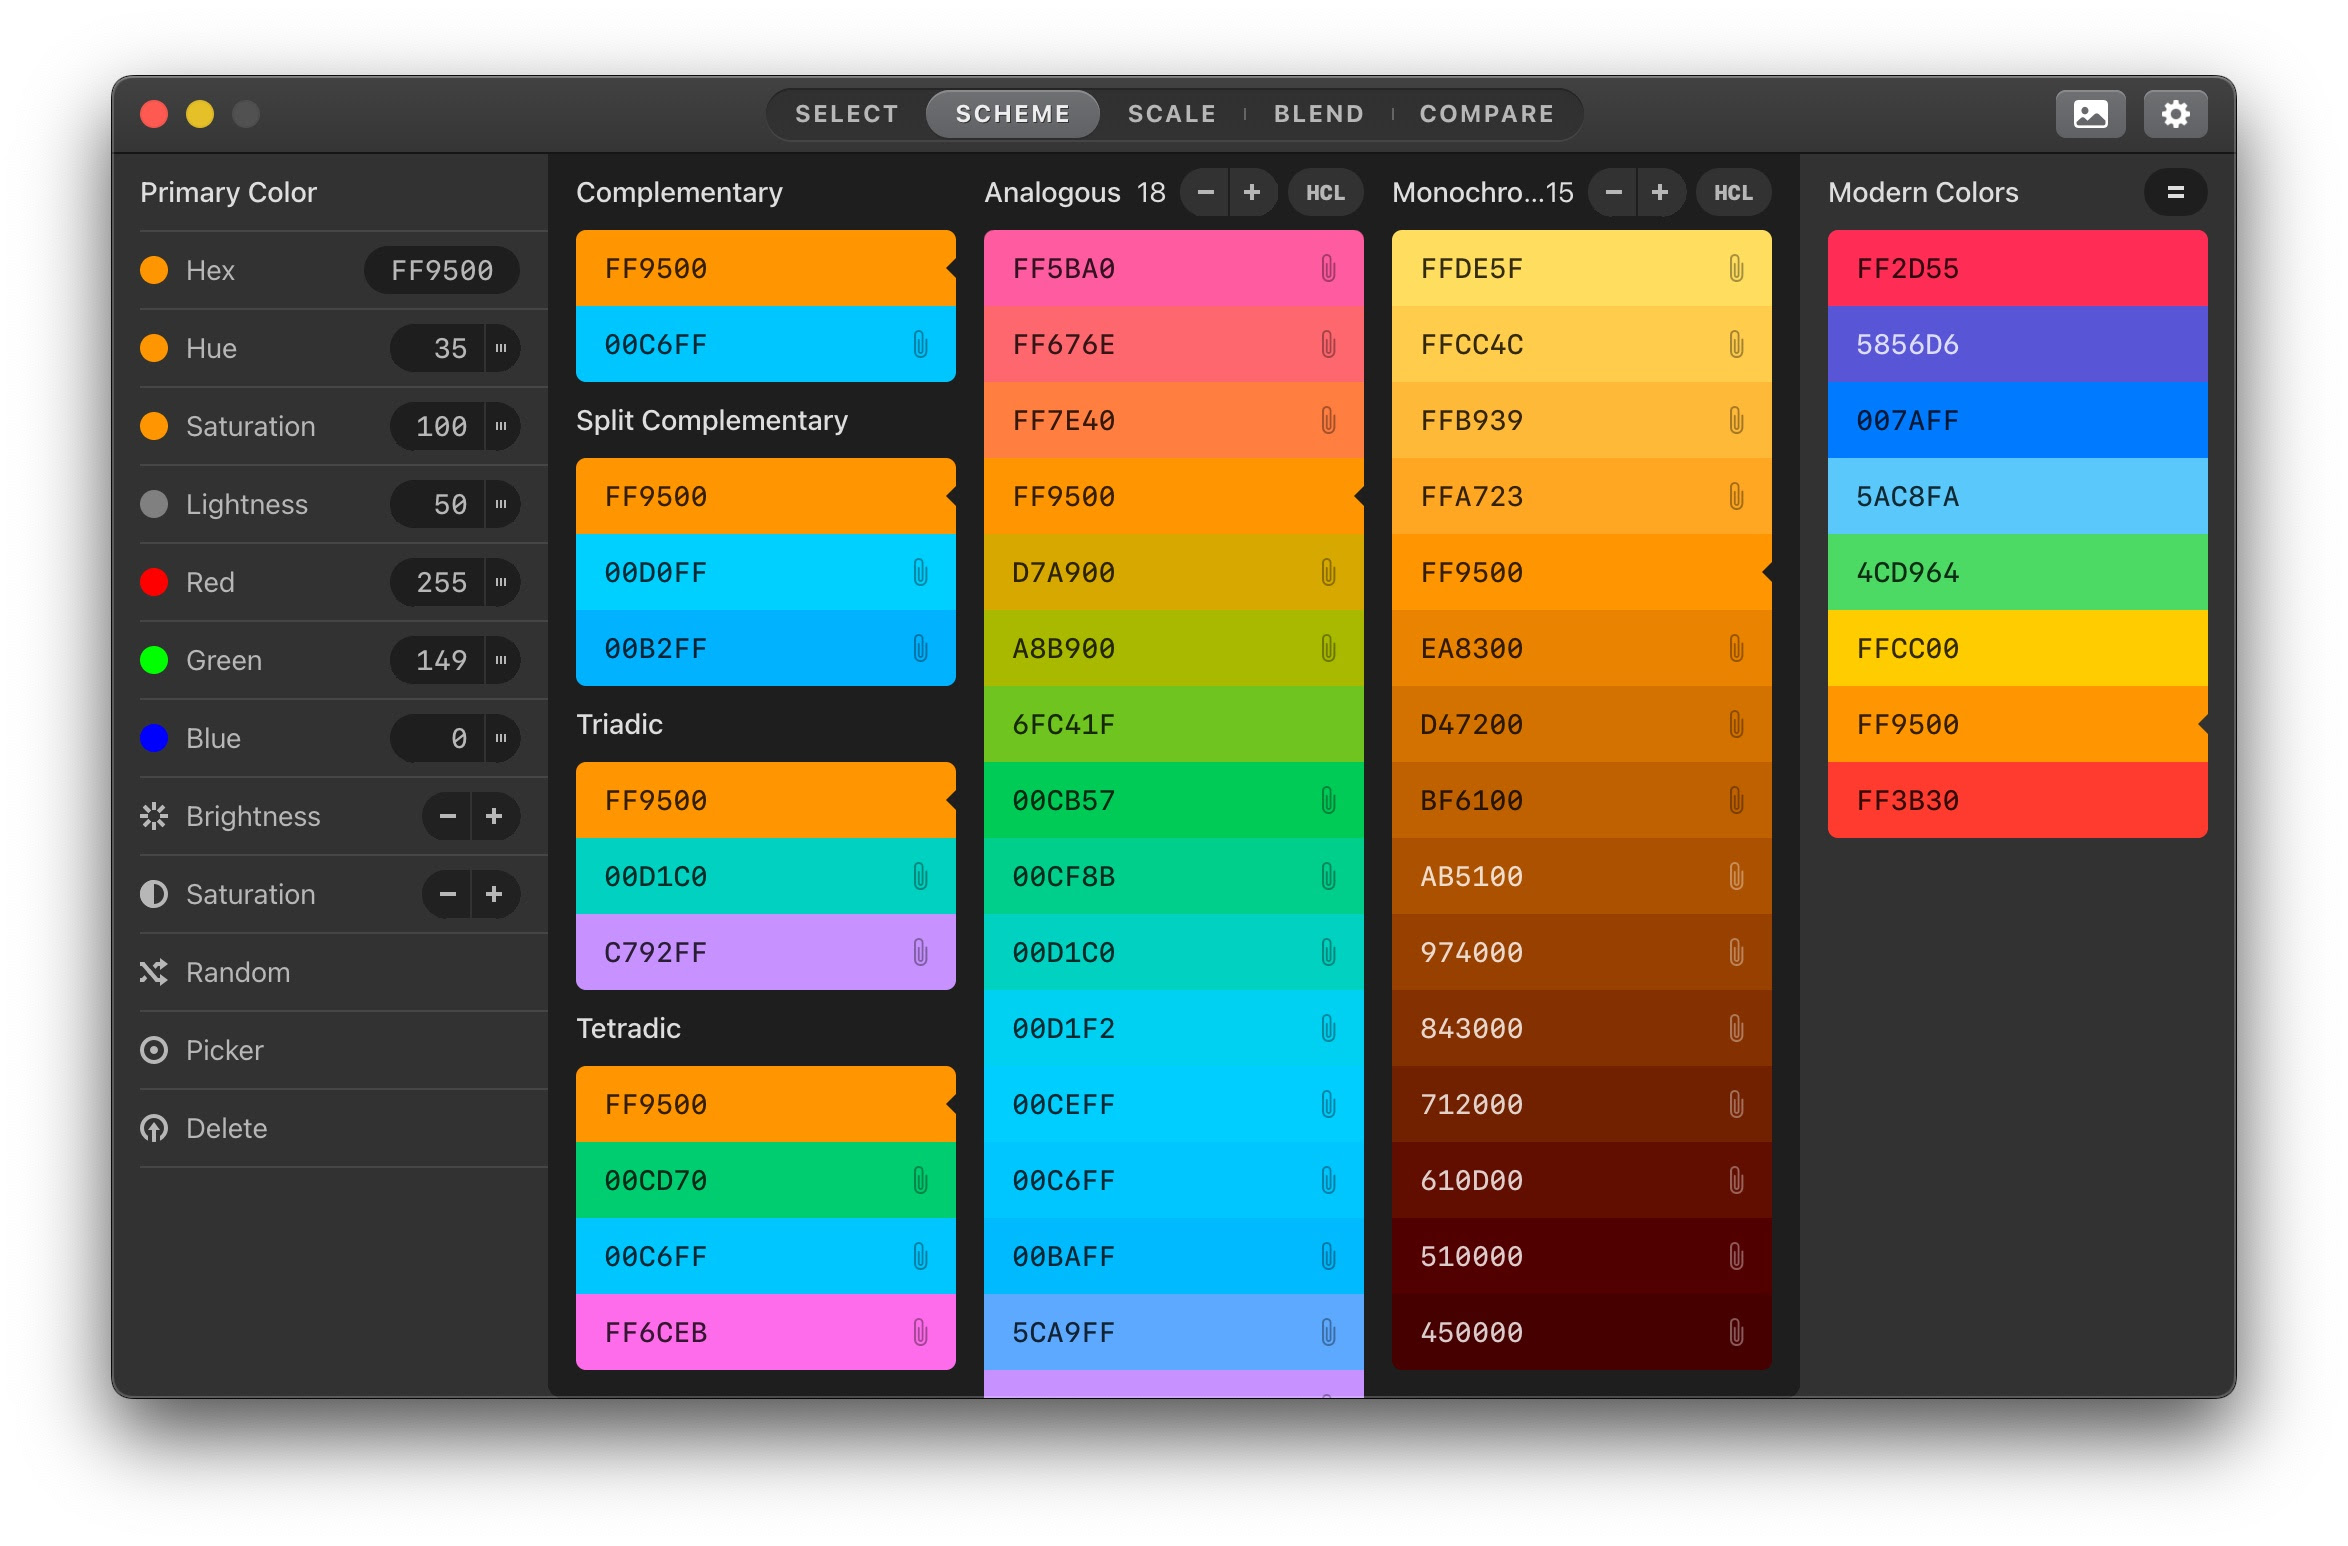Image resolution: width=2348 pixels, height=1546 pixels.
Task: Increase Analogous color count with plus
Action: 1252,193
